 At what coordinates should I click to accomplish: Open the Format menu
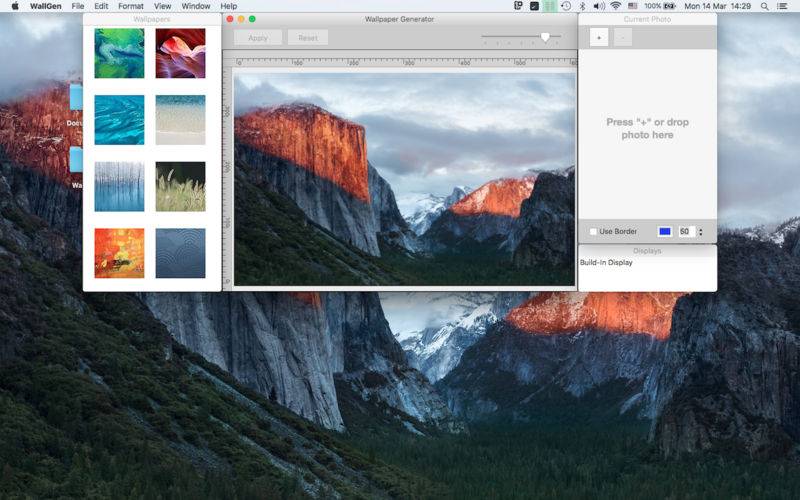pyautogui.click(x=131, y=6)
